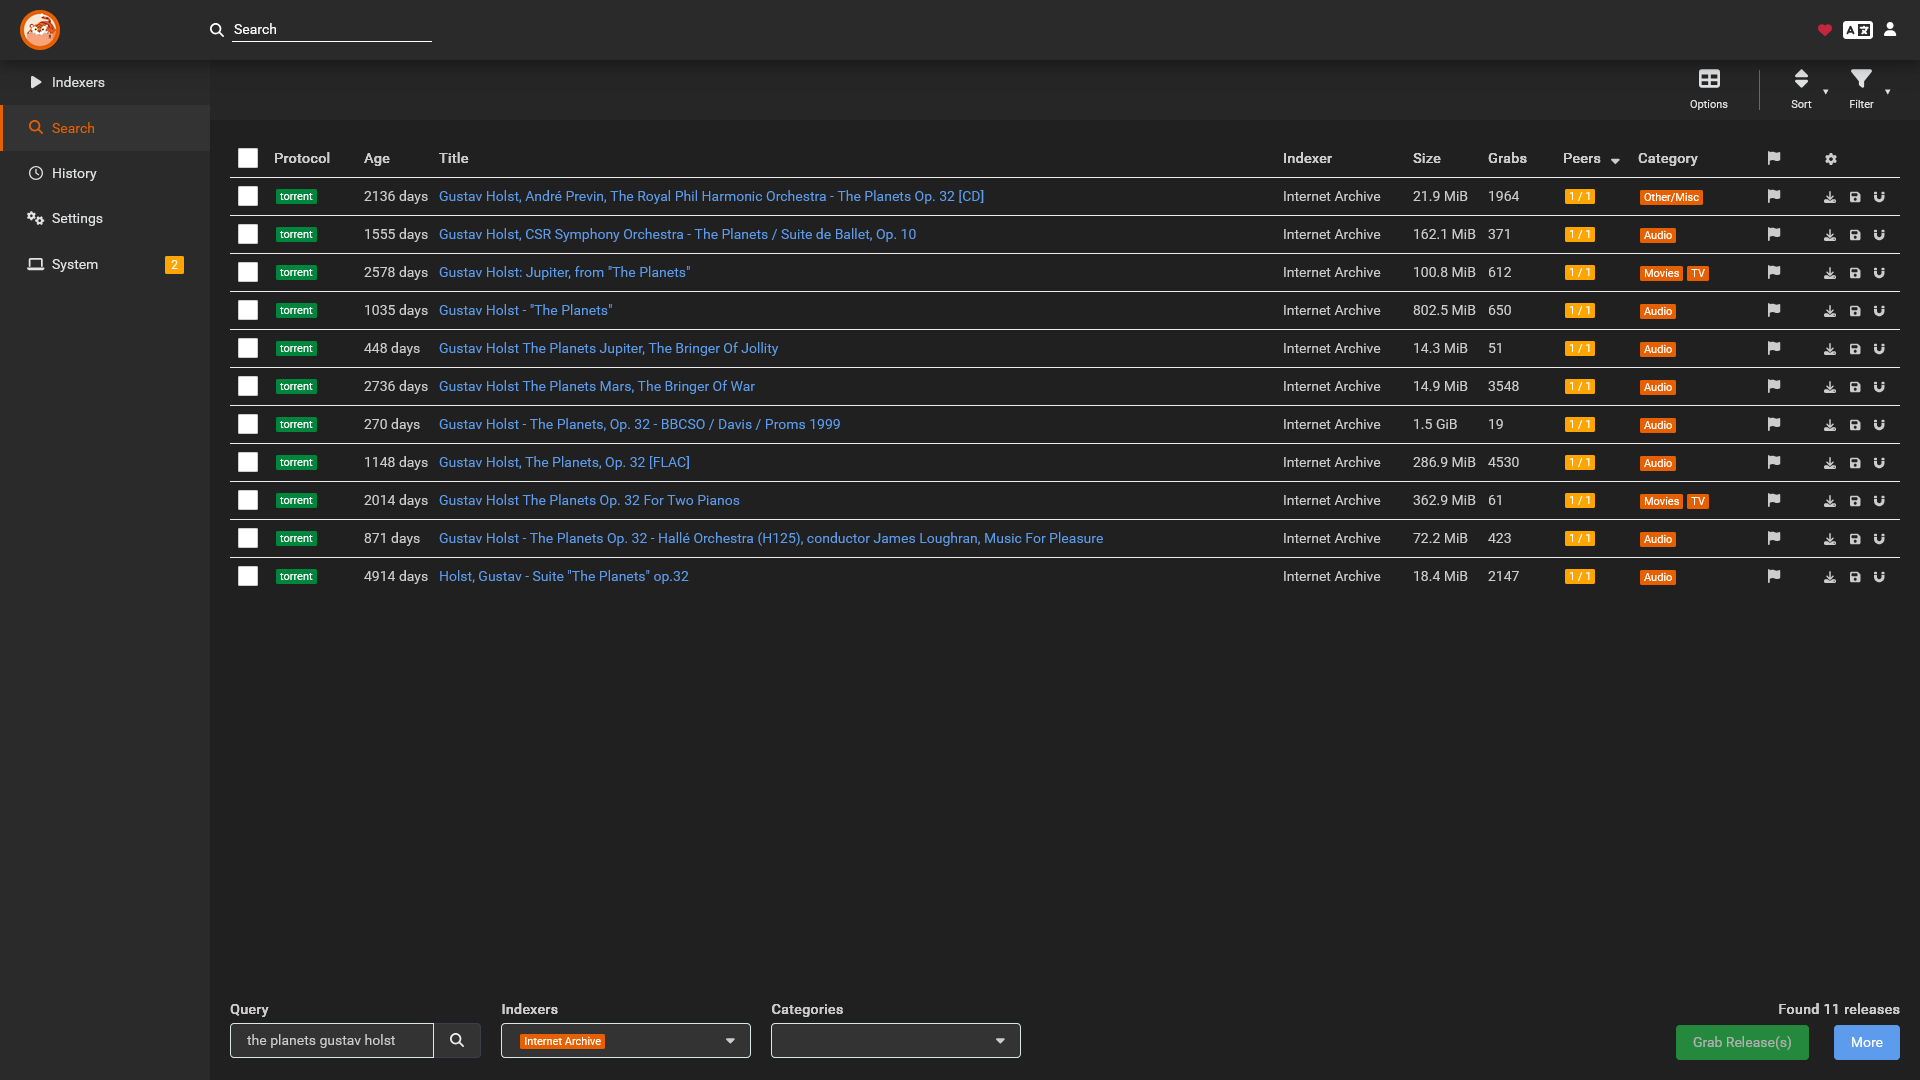The height and width of the screenshot is (1080, 1920).
Task: Select Search in the sidebar
Action: click(105, 128)
